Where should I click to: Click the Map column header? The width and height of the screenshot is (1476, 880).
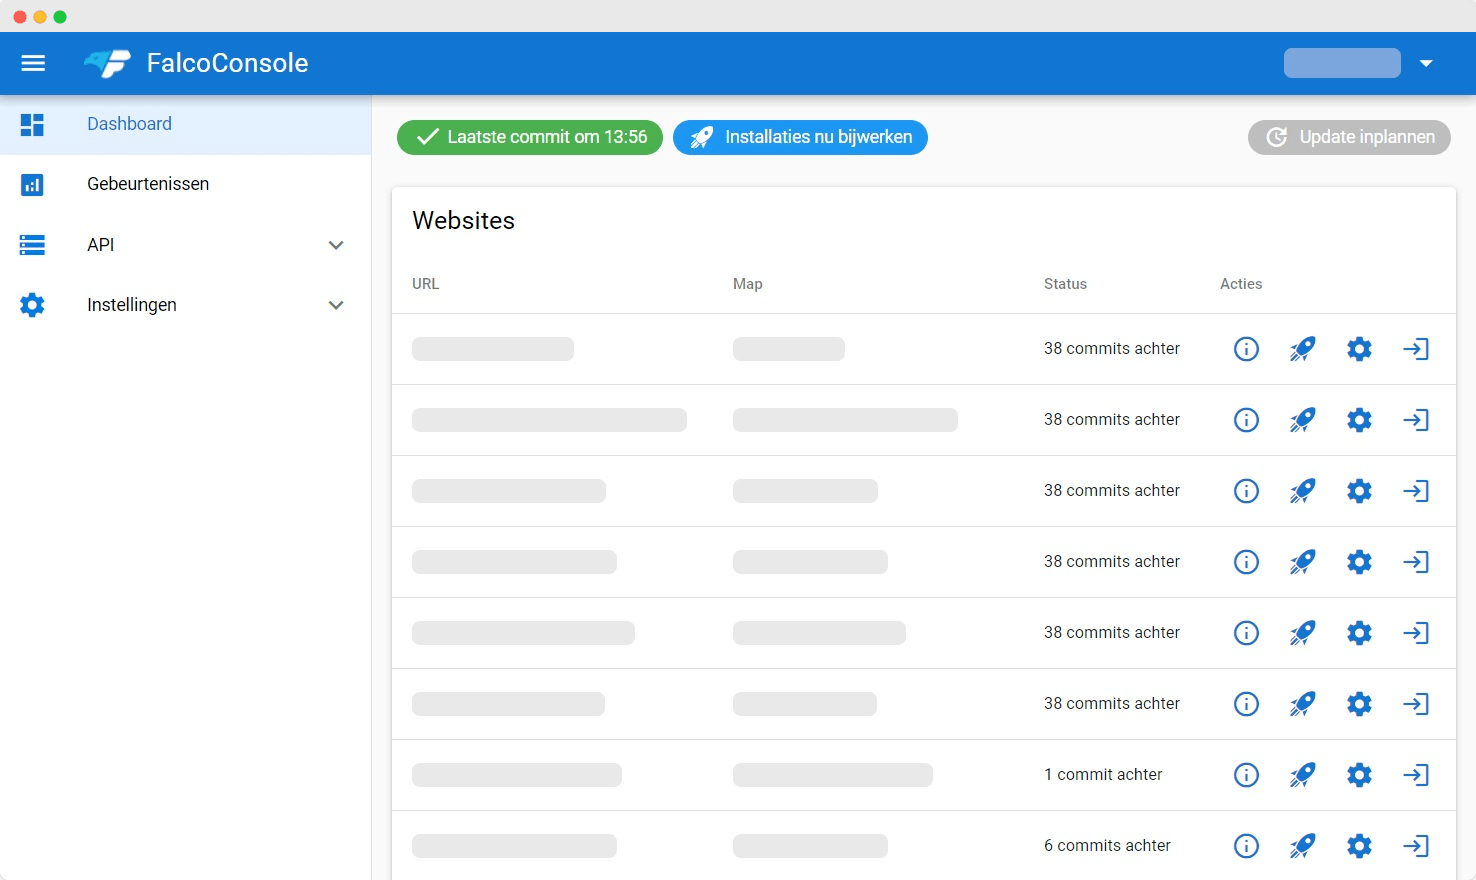click(x=747, y=284)
